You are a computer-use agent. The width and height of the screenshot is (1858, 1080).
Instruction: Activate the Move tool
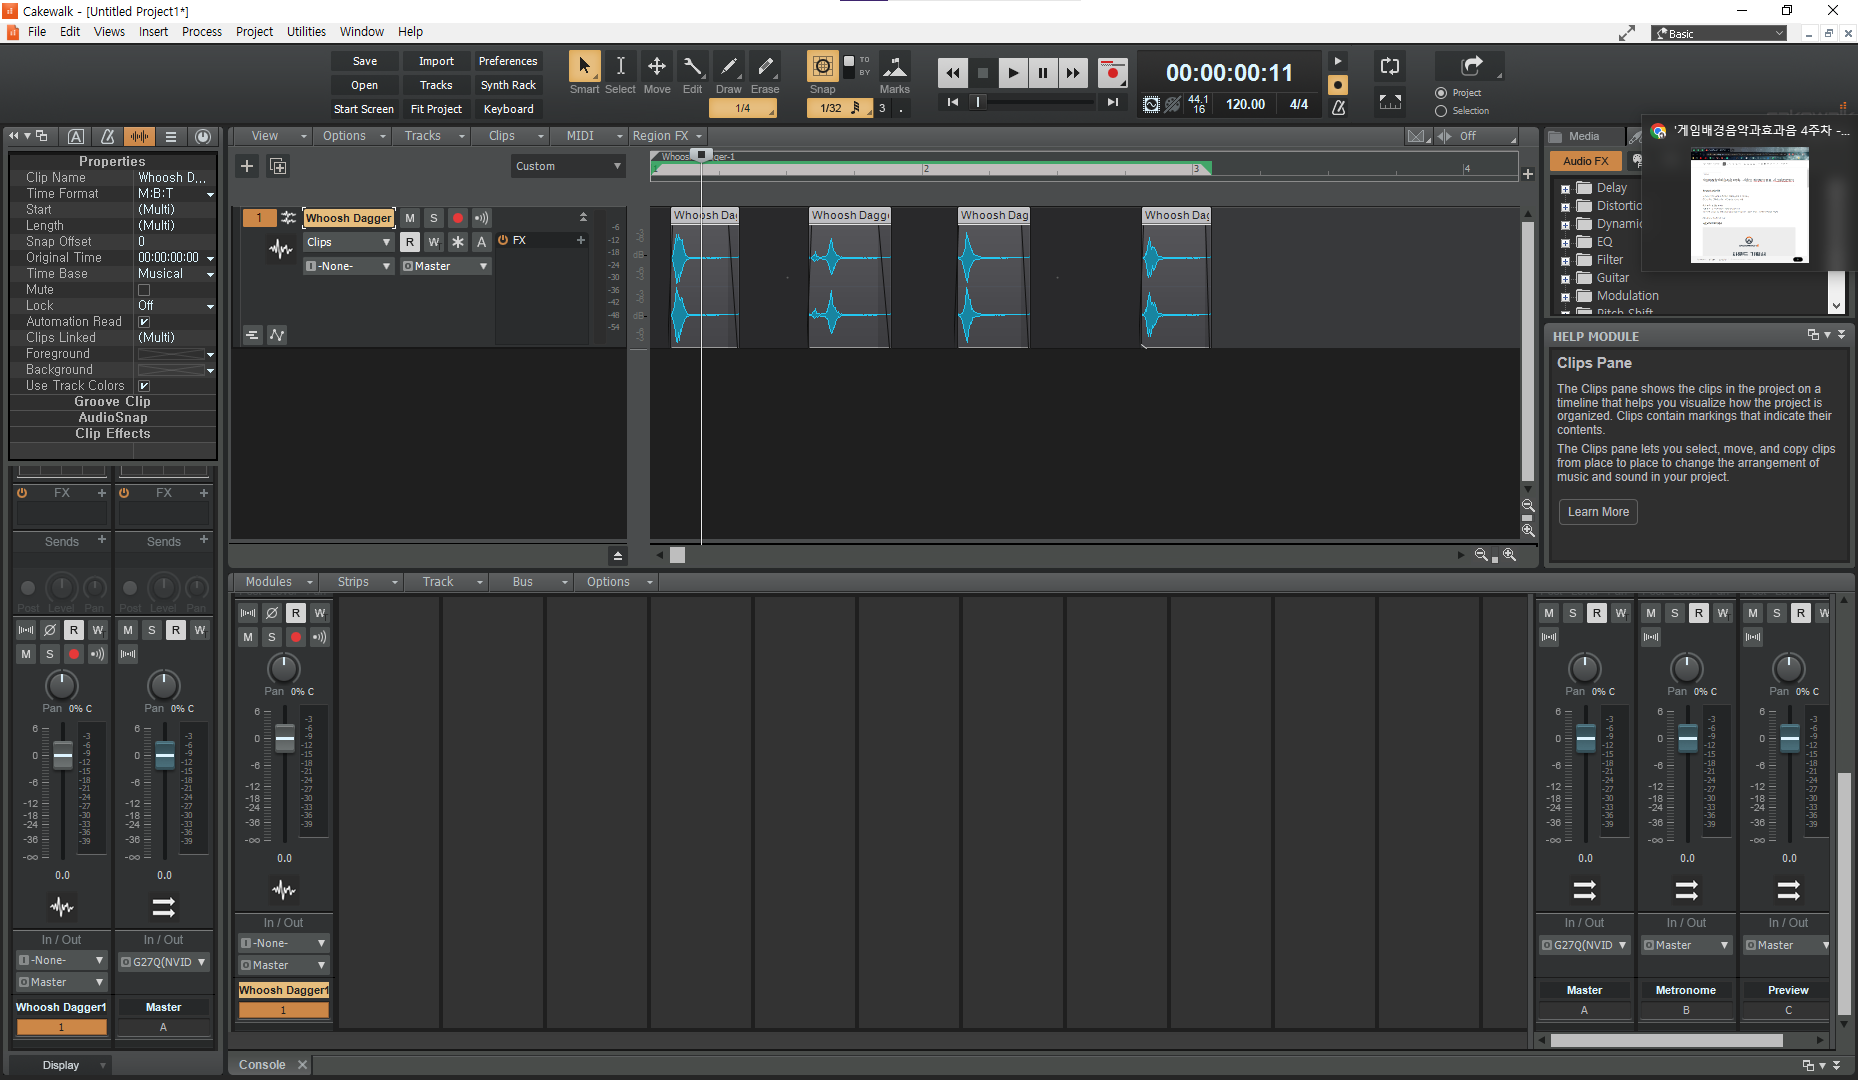pyautogui.click(x=657, y=67)
